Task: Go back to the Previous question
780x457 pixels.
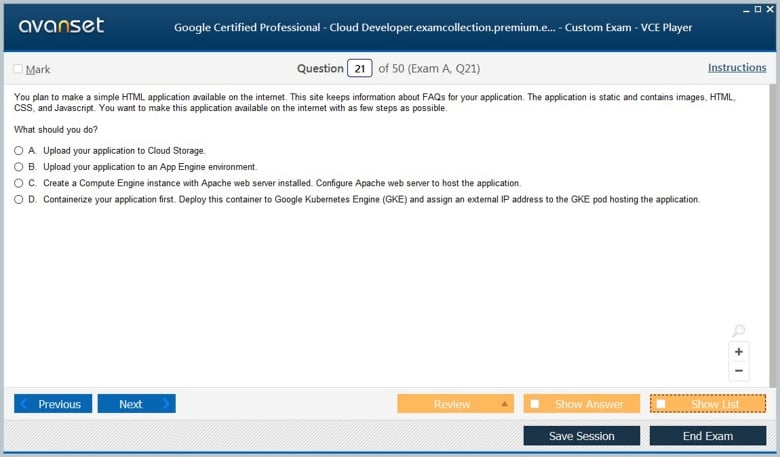Action: pos(53,404)
